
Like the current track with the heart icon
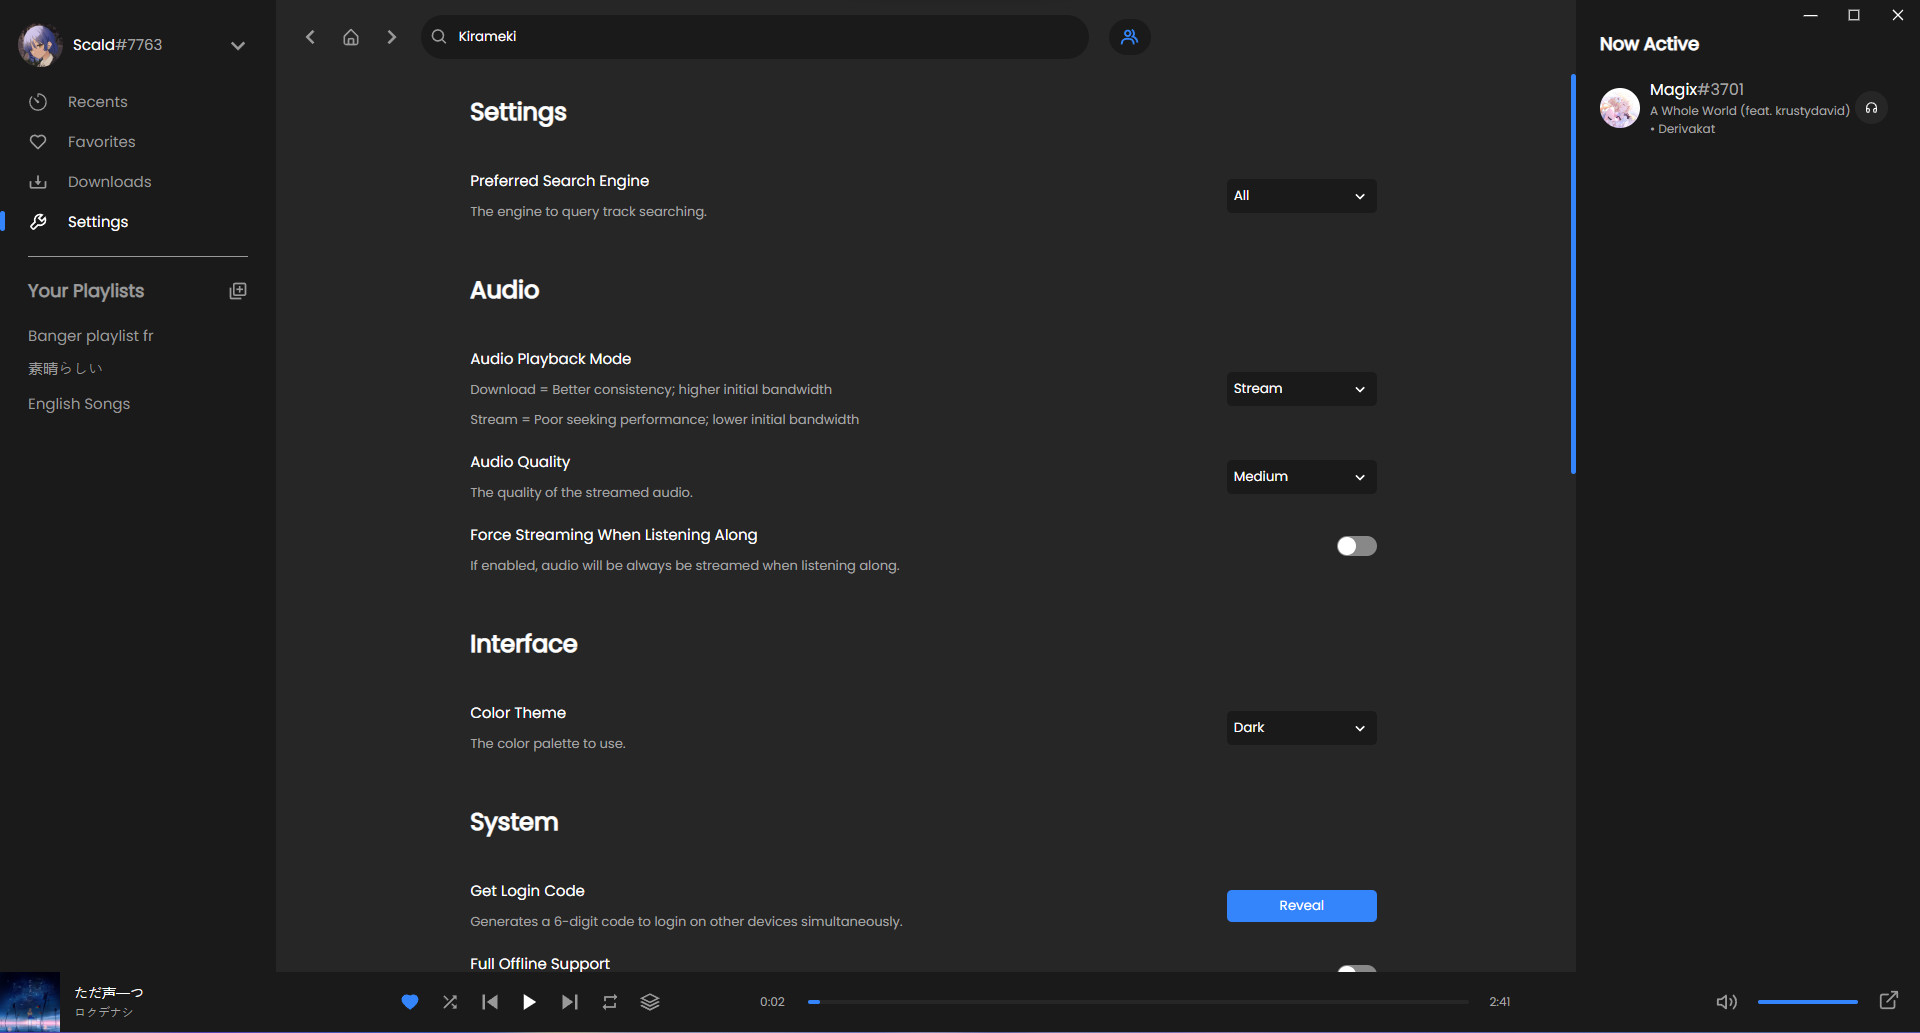pyautogui.click(x=410, y=1002)
